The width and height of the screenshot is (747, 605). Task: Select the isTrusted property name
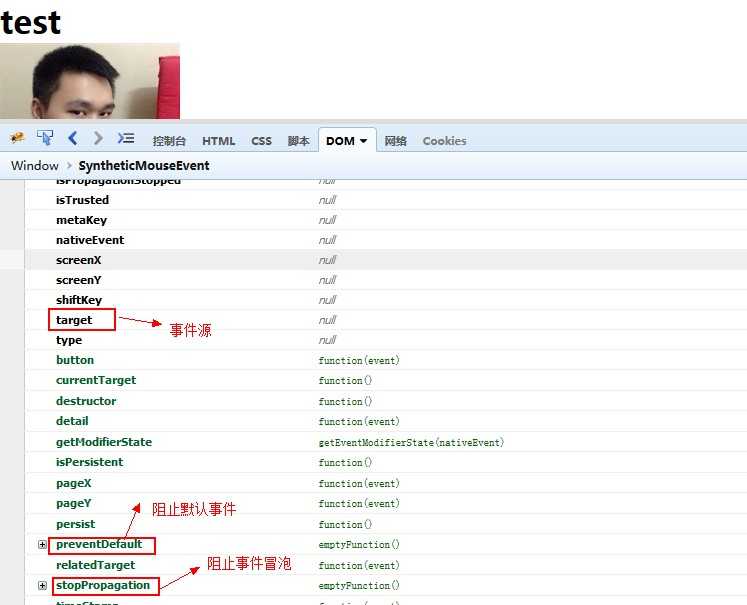(82, 200)
